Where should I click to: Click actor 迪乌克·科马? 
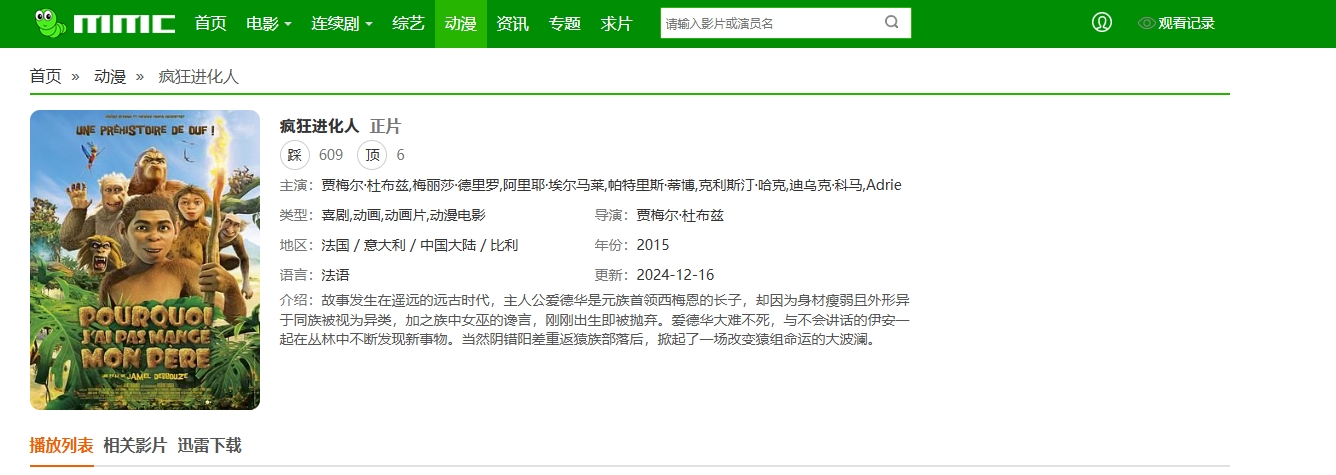click(825, 185)
